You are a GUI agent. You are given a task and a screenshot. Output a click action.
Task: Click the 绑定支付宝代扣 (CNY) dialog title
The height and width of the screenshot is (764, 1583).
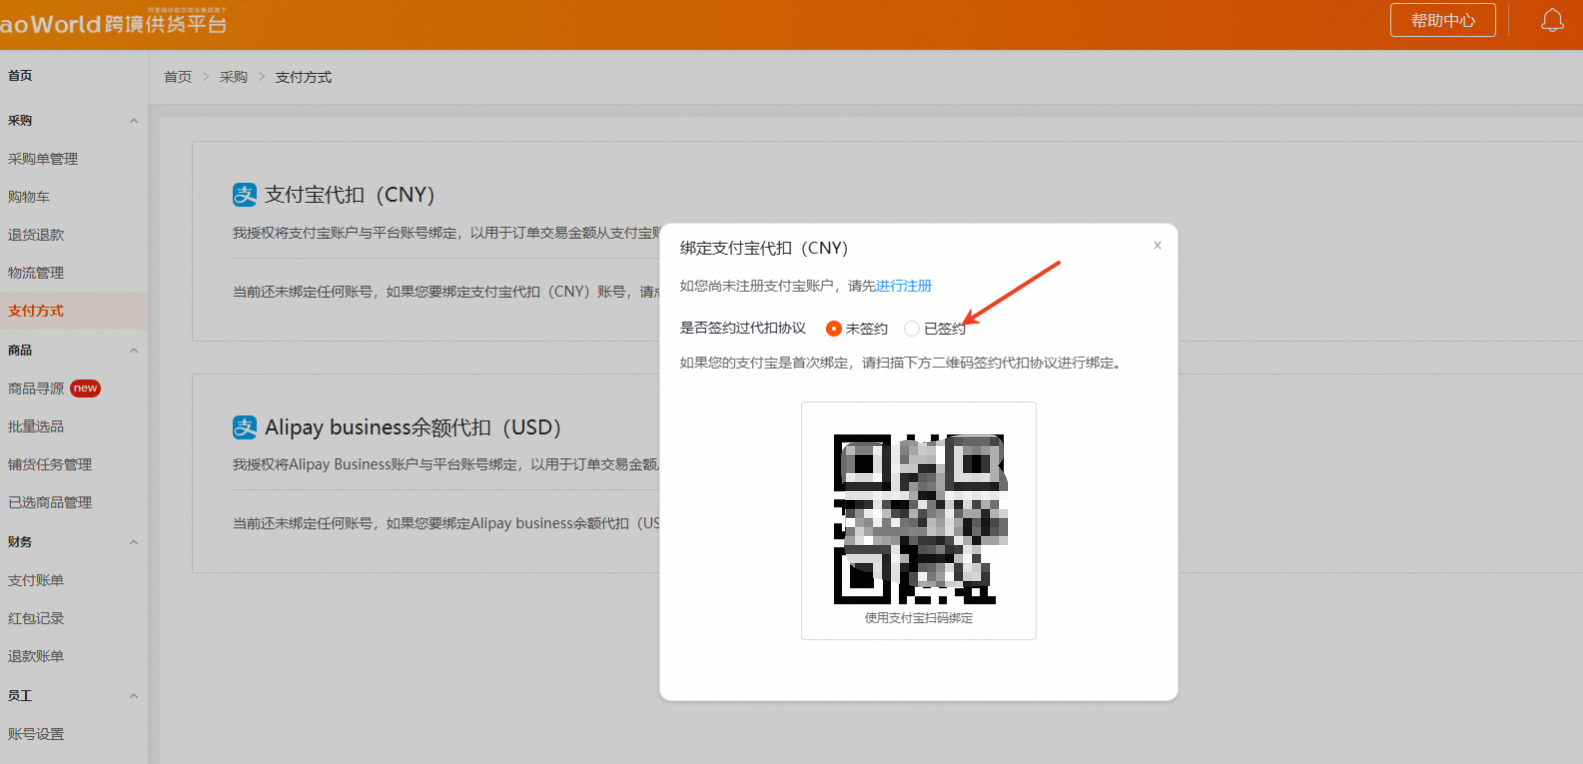pos(764,248)
